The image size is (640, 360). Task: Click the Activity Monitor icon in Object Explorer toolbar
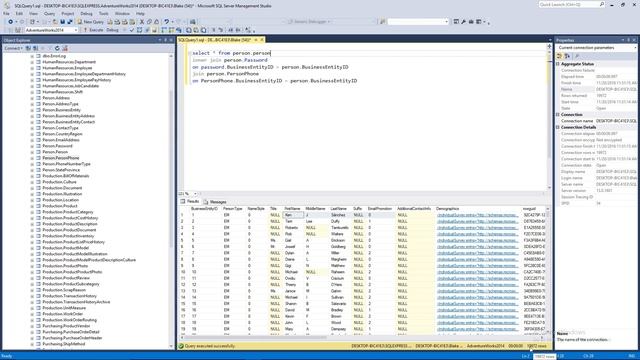pyautogui.click(x=65, y=48)
